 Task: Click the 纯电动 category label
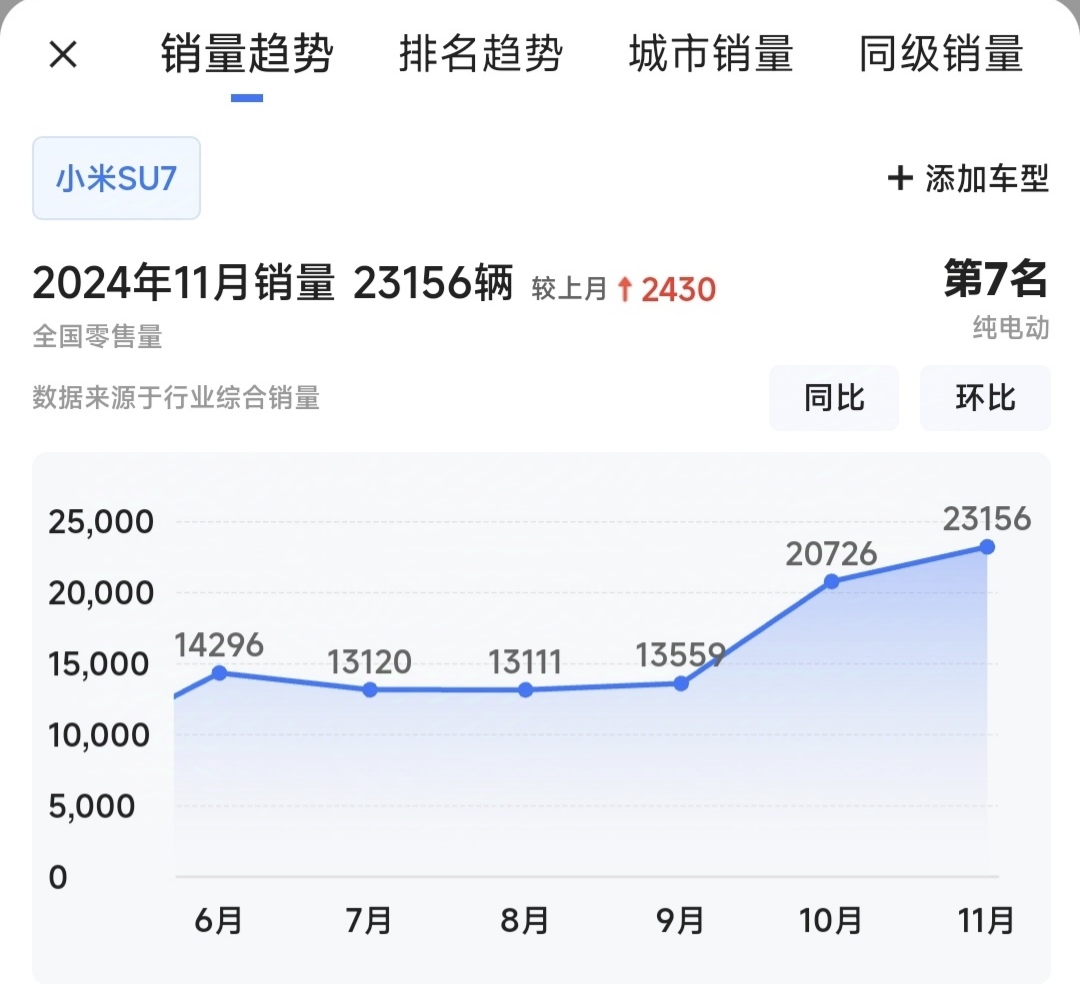[1011, 328]
